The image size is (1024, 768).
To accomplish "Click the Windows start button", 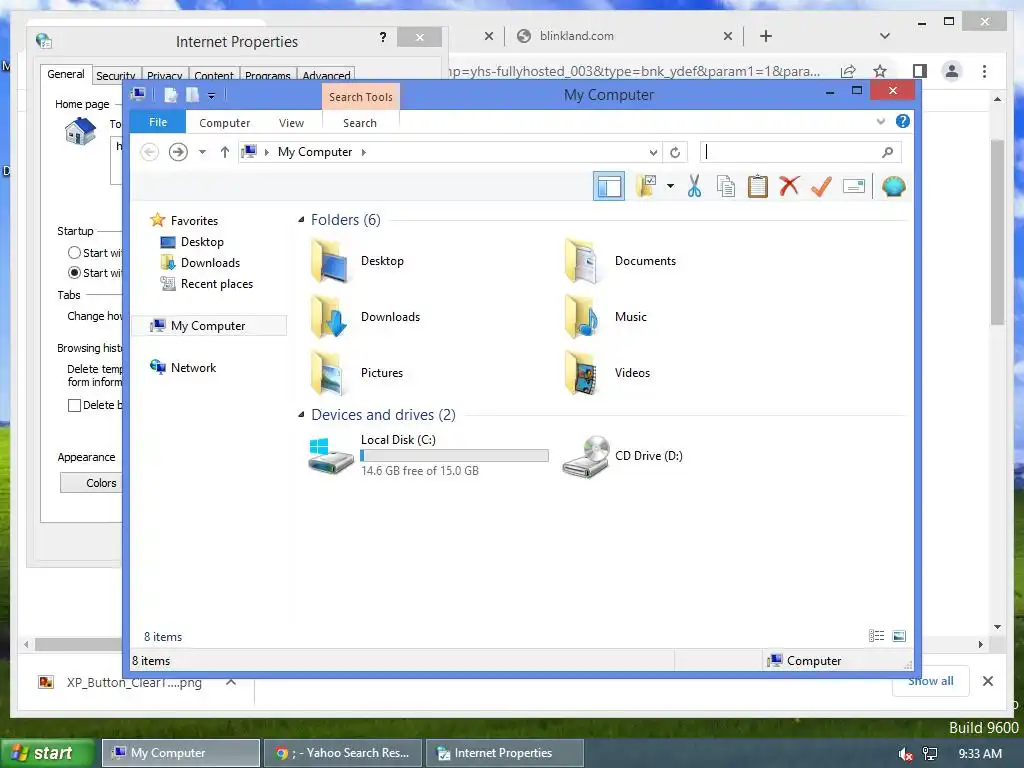I will tap(47, 753).
